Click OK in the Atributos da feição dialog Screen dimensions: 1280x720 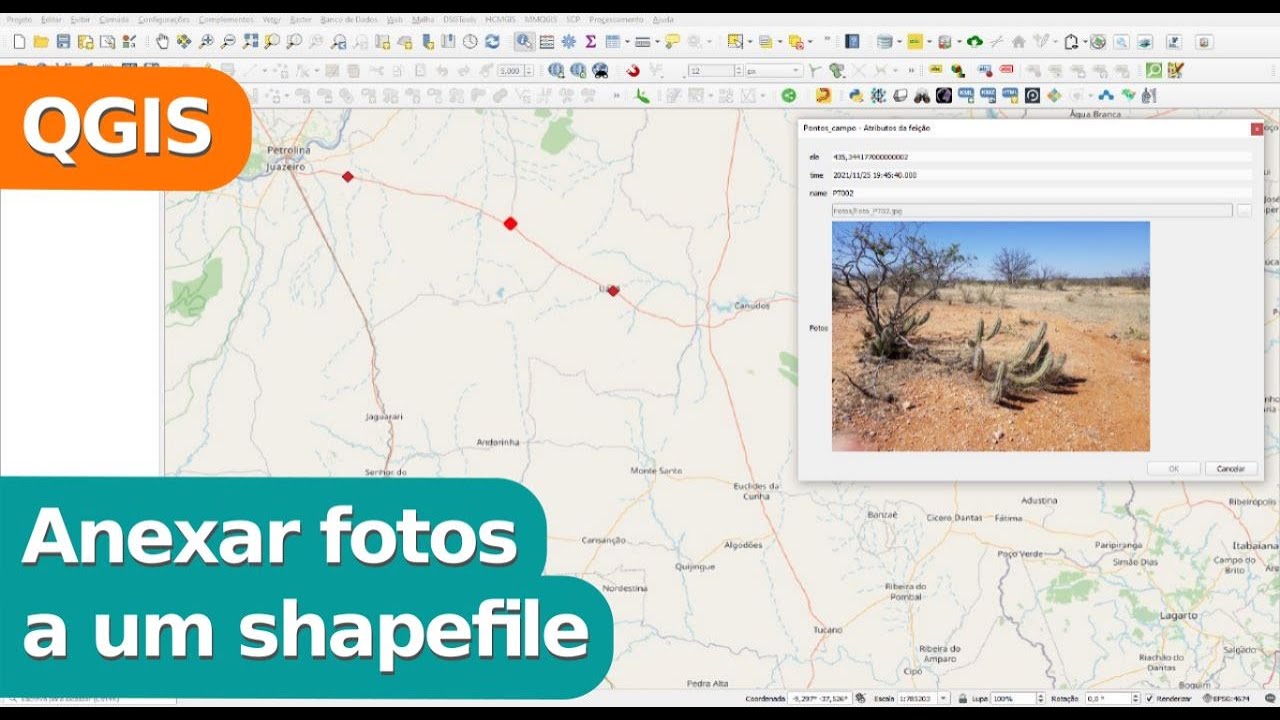click(1173, 468)
